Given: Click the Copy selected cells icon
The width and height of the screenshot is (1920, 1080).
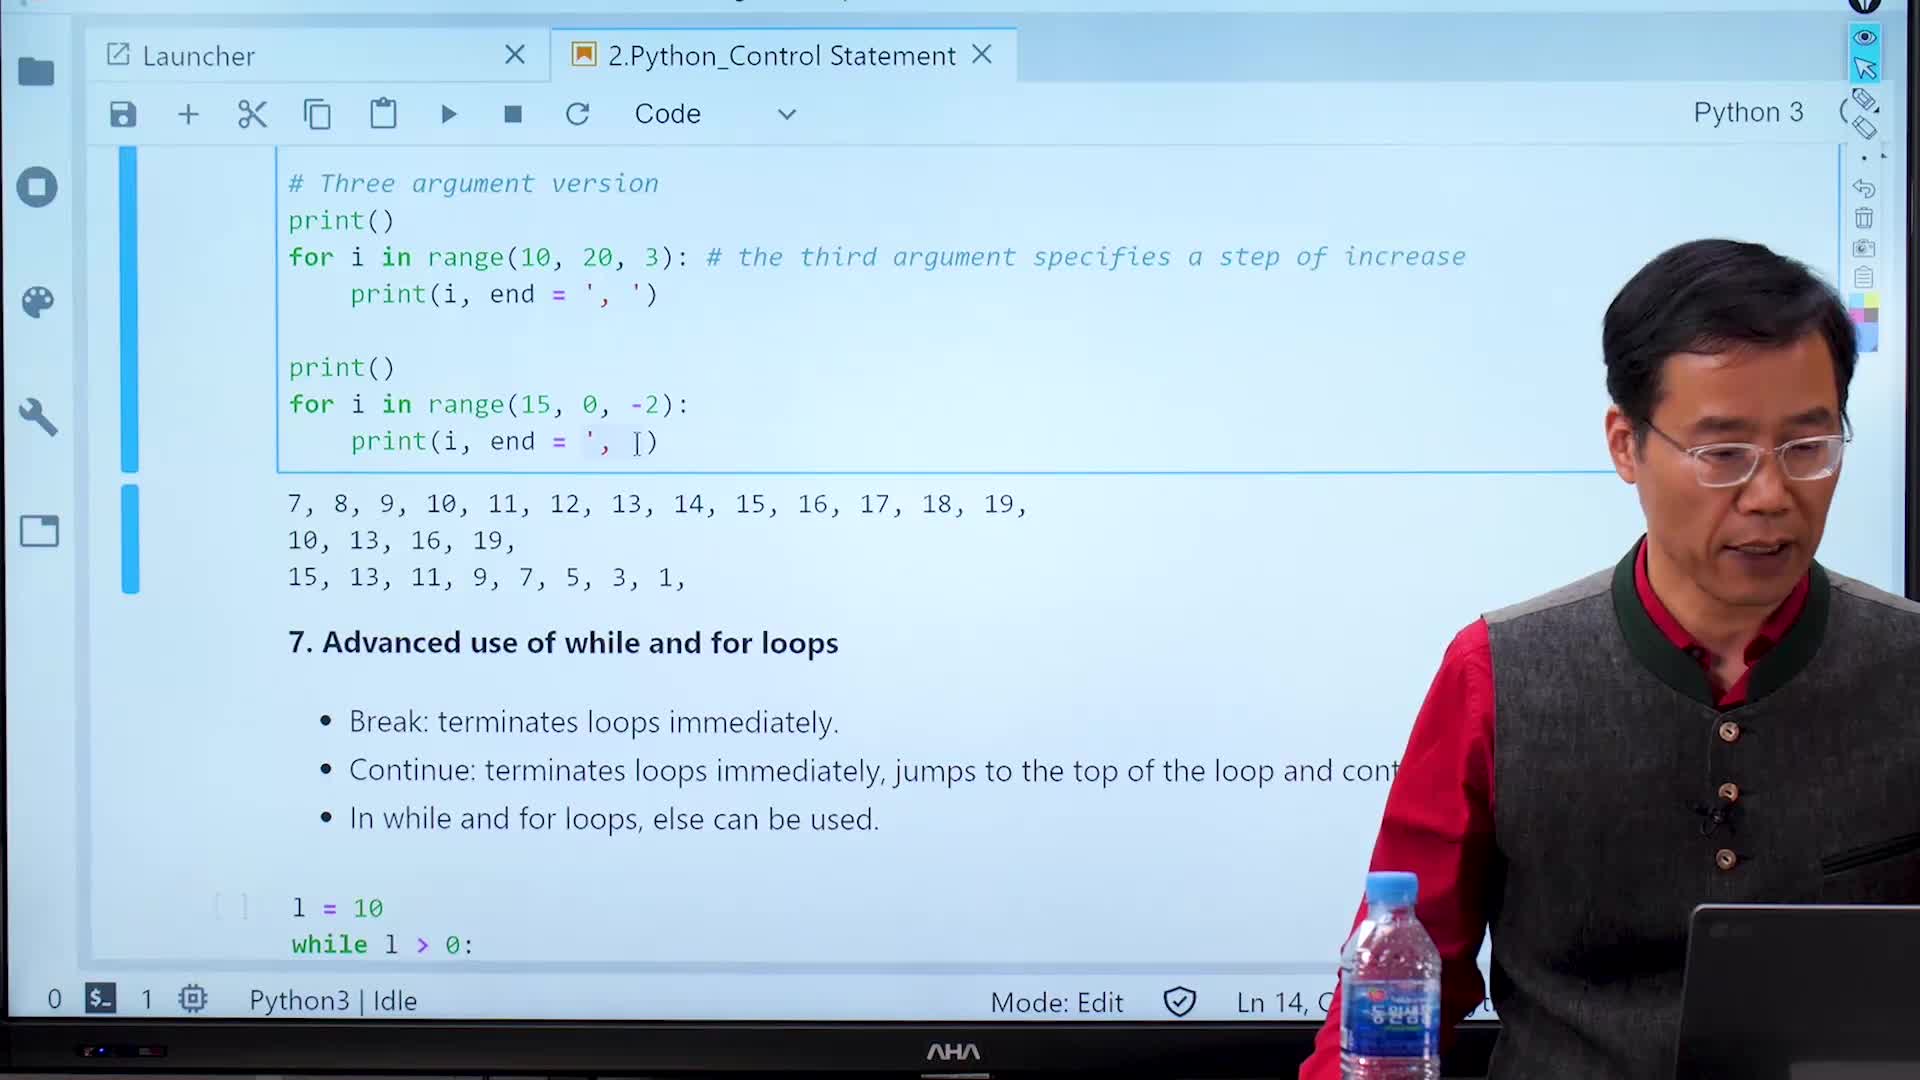Looking at the screenshot, I should pyautogui.click(x=316, y=113).
